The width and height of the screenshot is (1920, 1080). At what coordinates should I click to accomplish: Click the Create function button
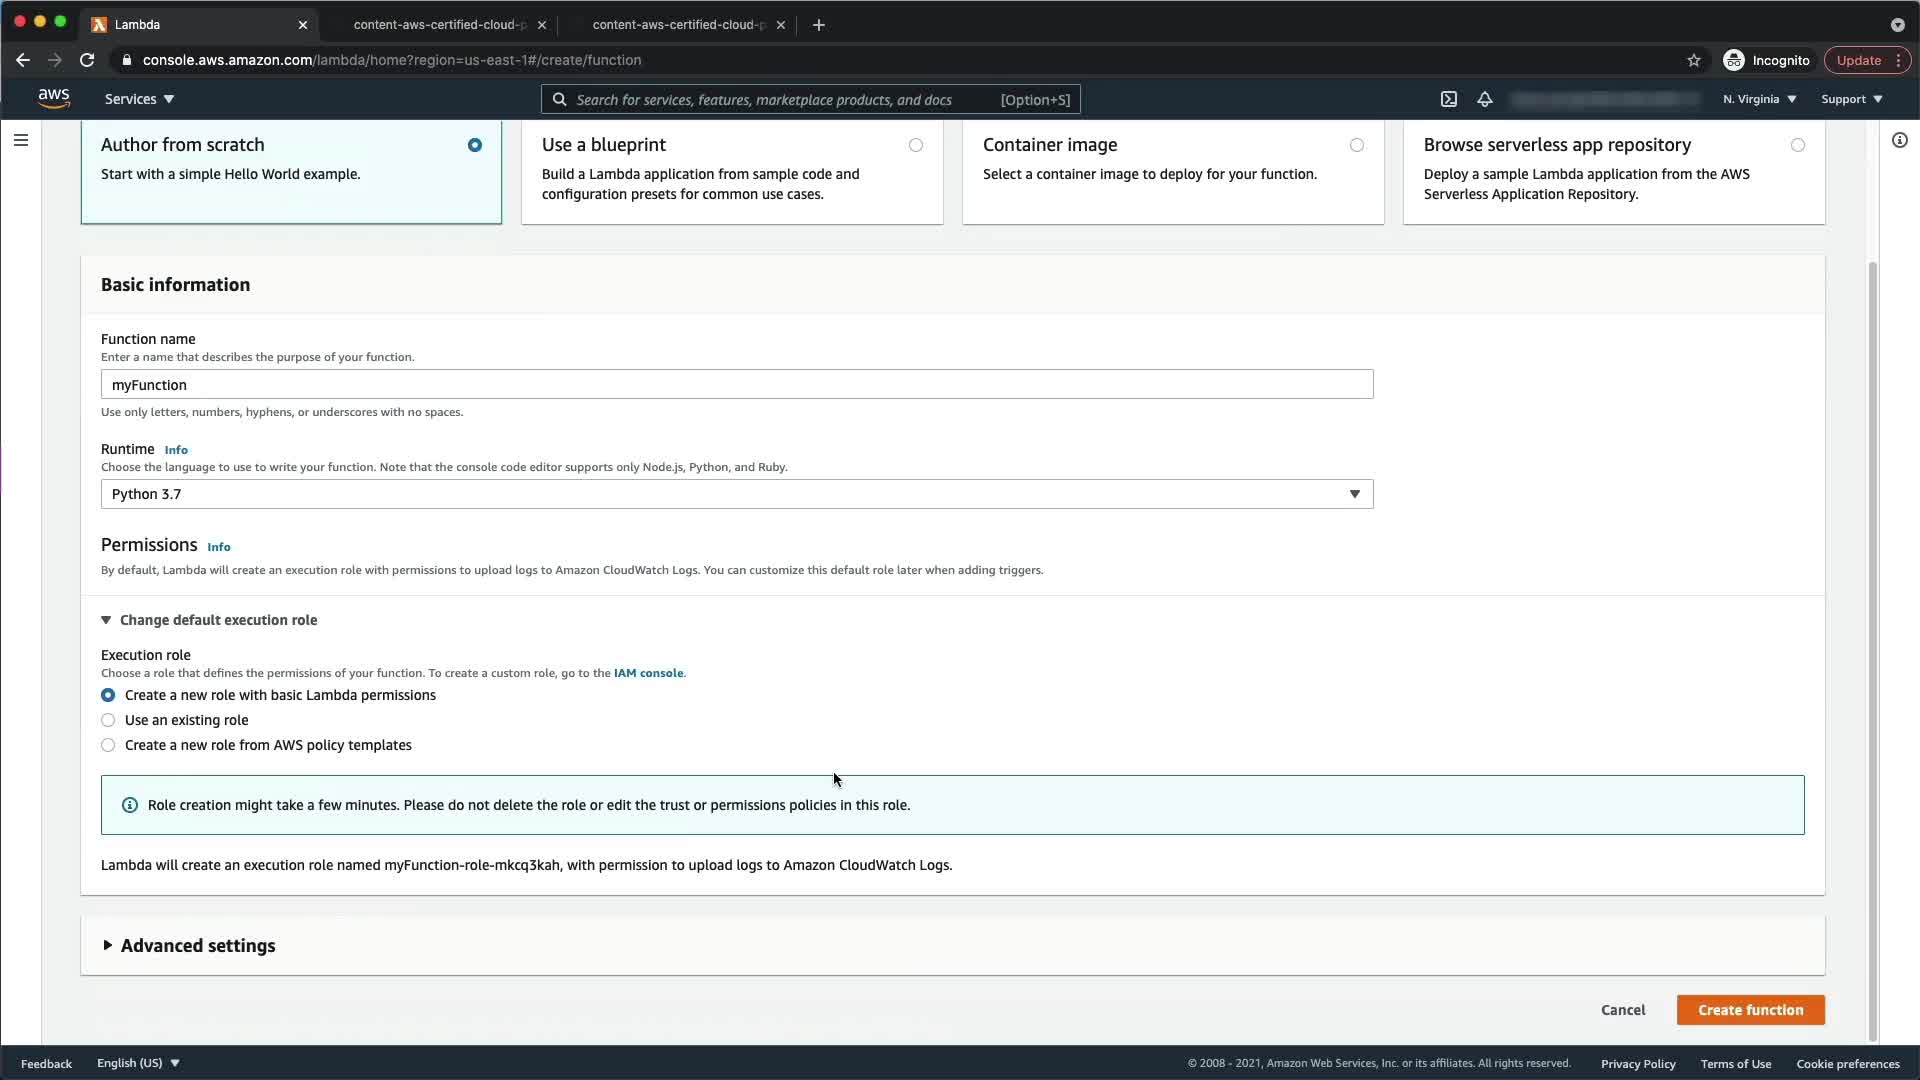[x=1750, y=1010]
